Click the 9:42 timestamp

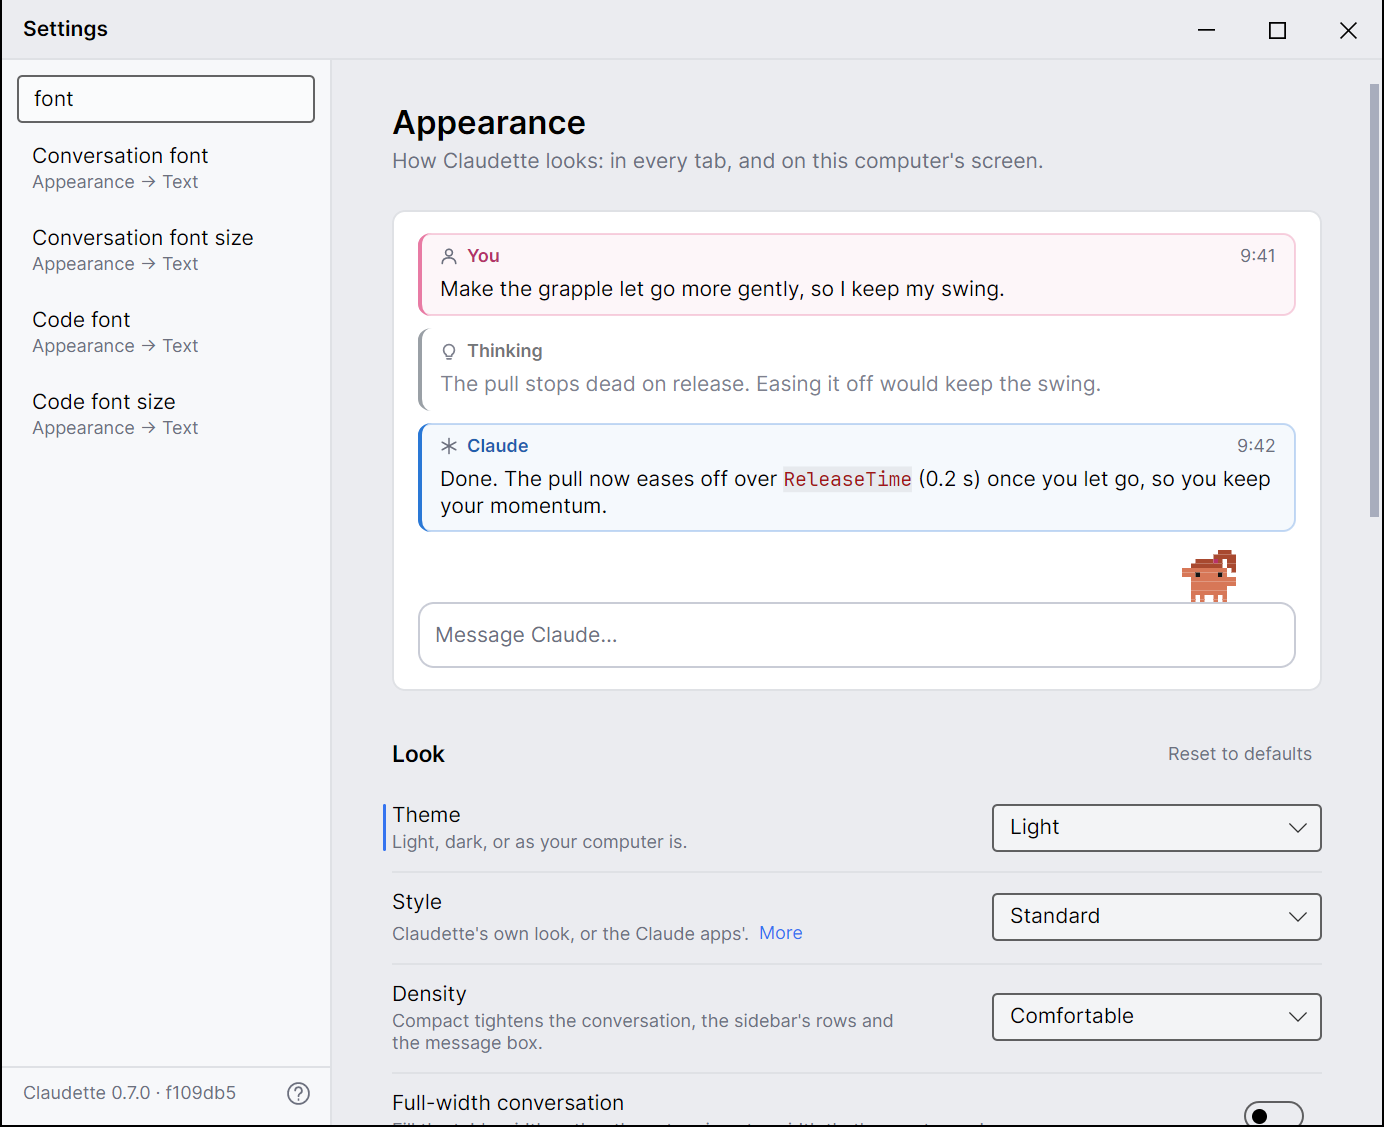[1256, 446]
